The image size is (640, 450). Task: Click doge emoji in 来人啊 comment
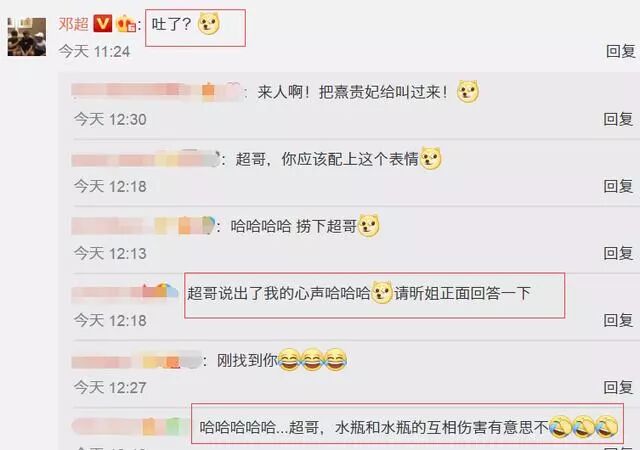[468, 91]
